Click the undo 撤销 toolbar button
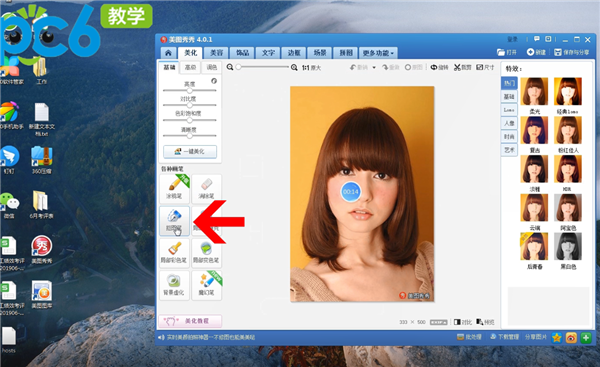 (359, 67)
